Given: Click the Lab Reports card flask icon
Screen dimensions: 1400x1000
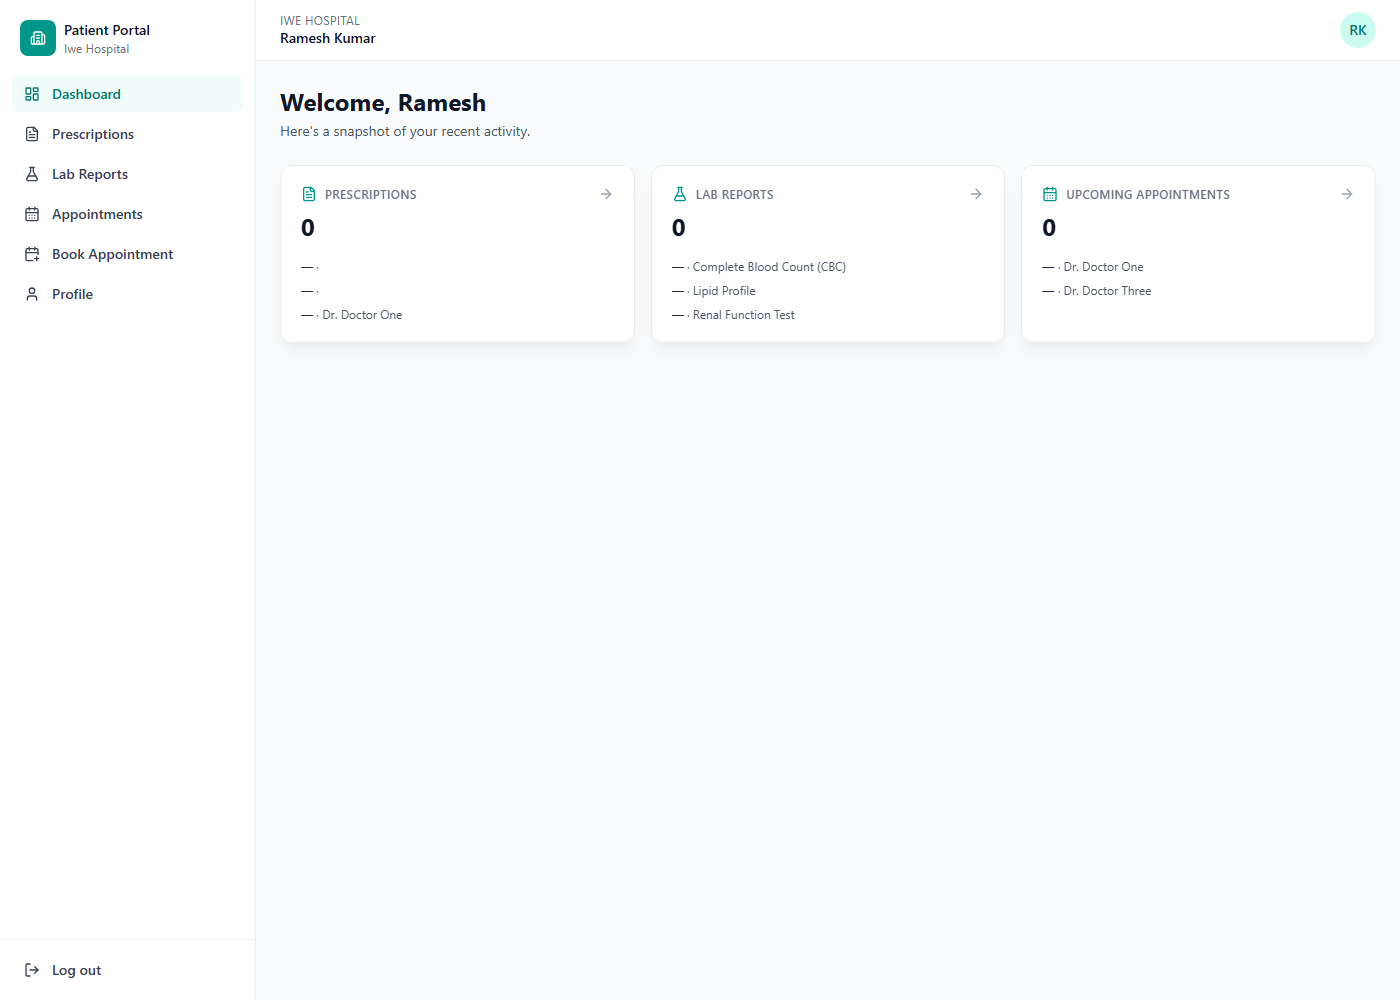Looking at the screenshot, I should 680,194.
